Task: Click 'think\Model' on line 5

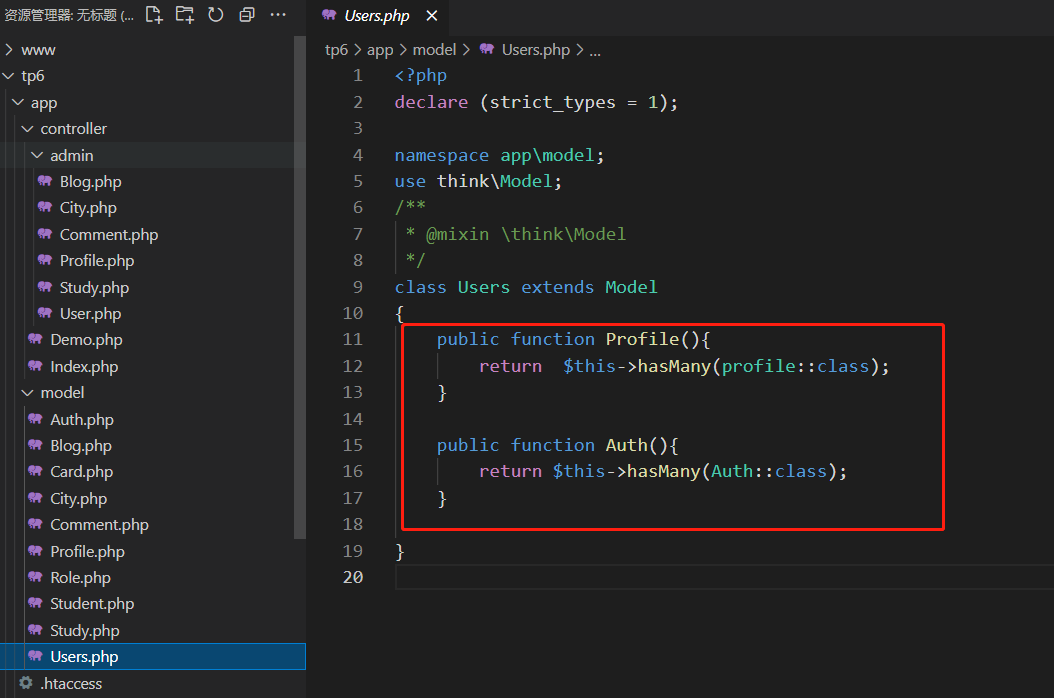Action: 495,182
